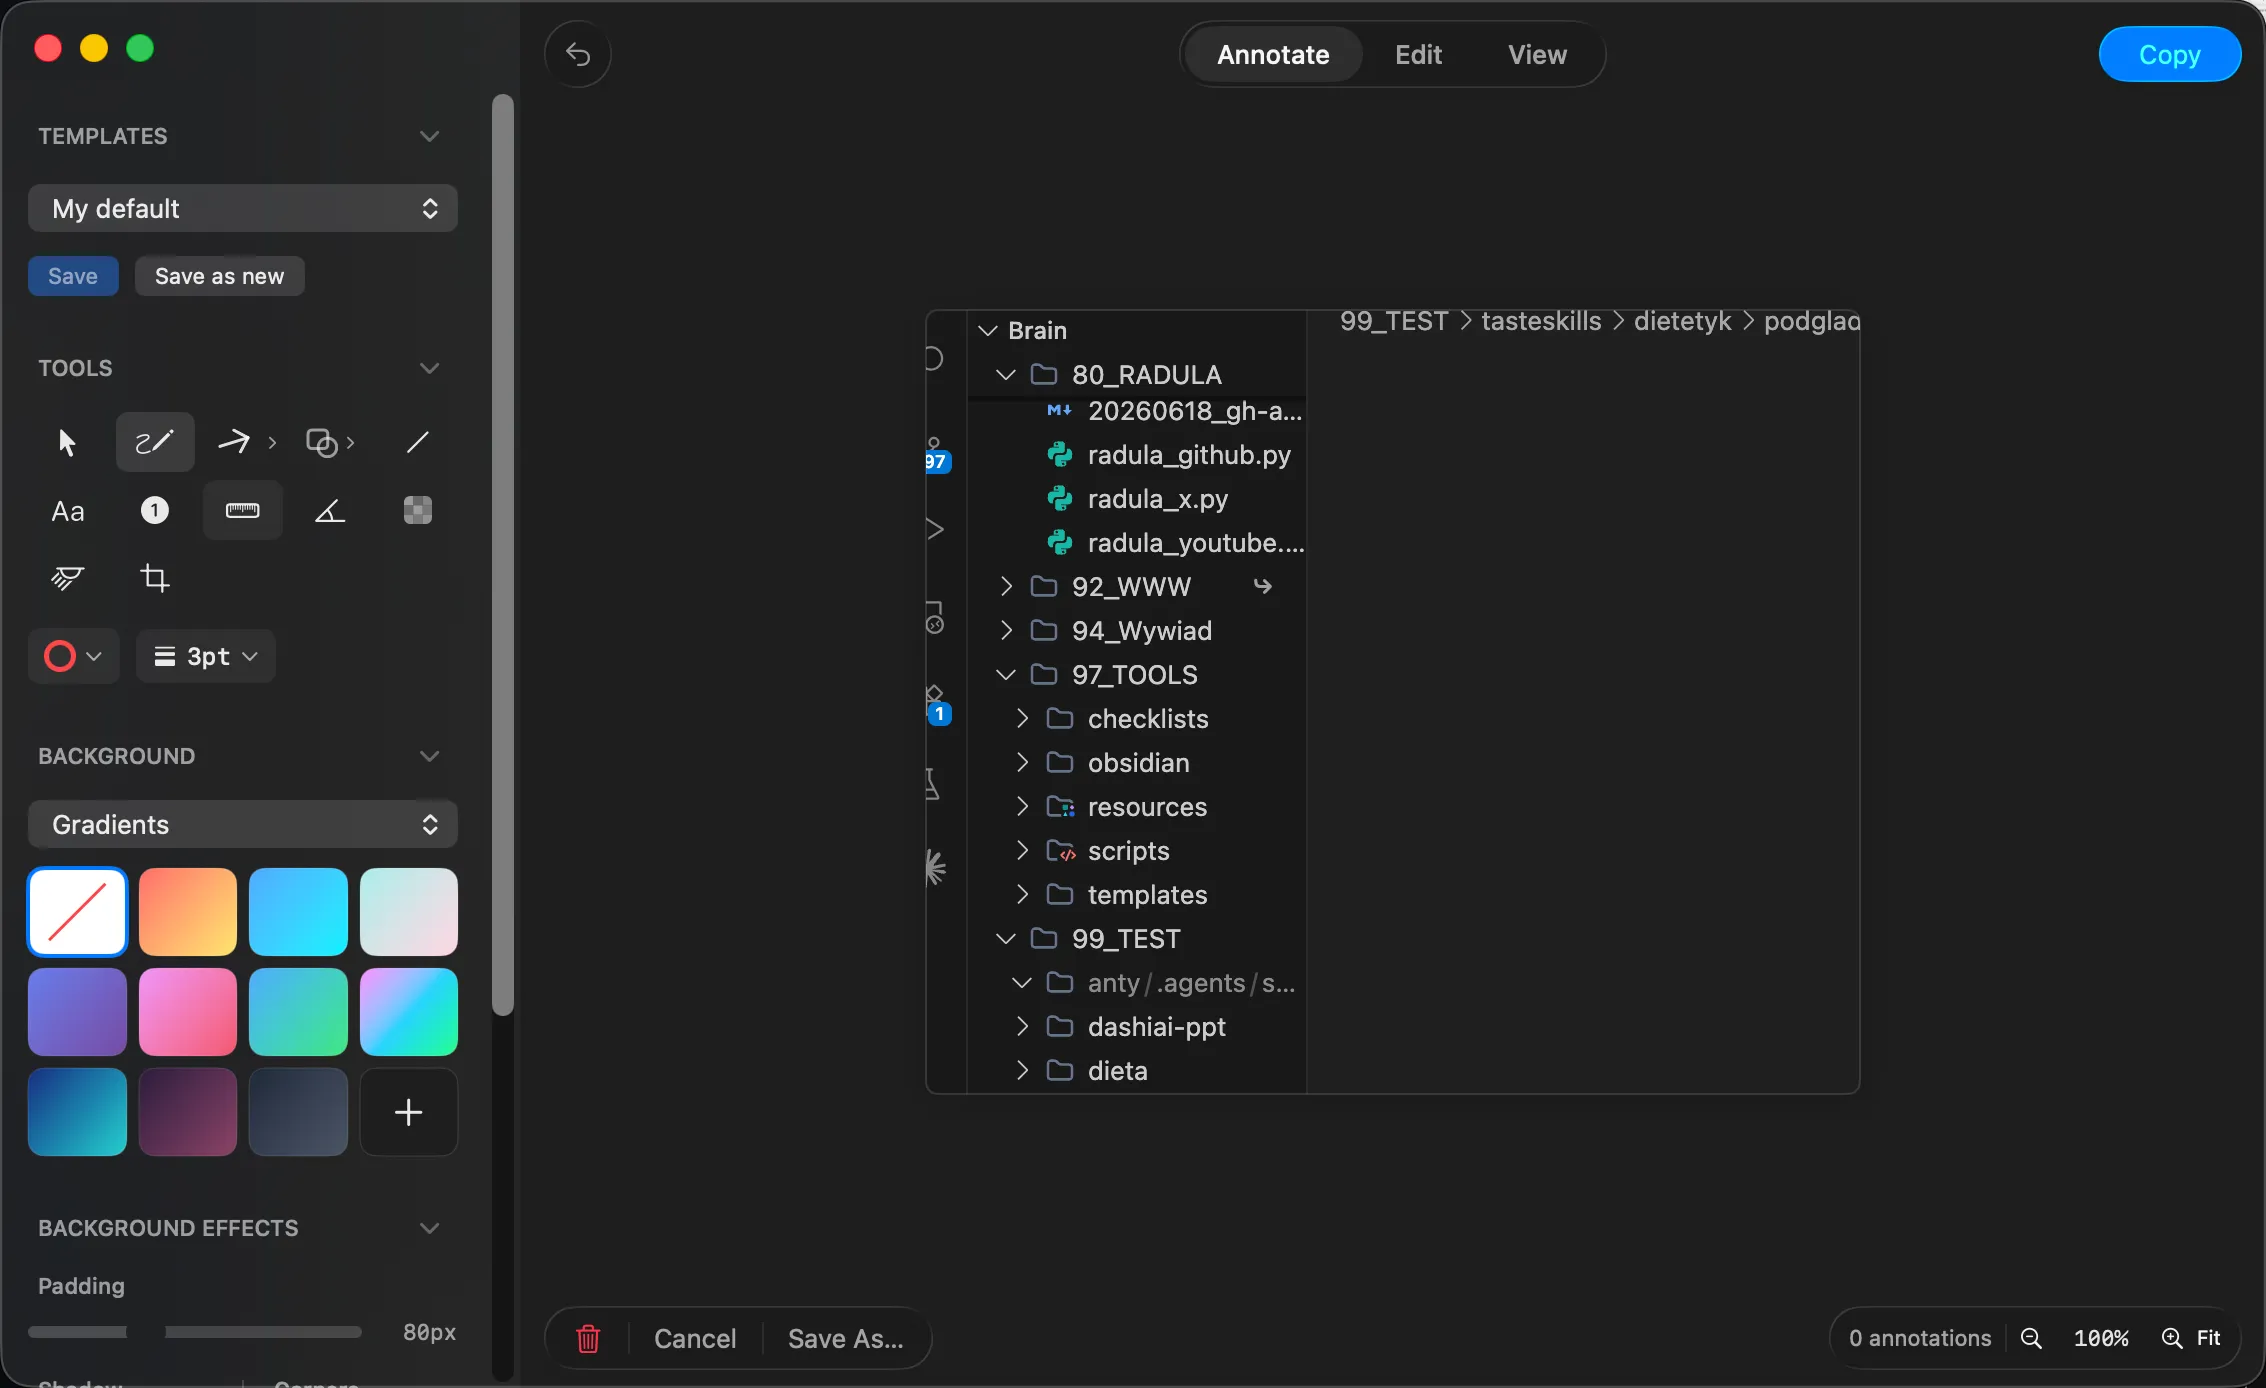Click the 0 annotations counter
This screenshot has width=2266, height=1388.
[x=1919, y=1338]
